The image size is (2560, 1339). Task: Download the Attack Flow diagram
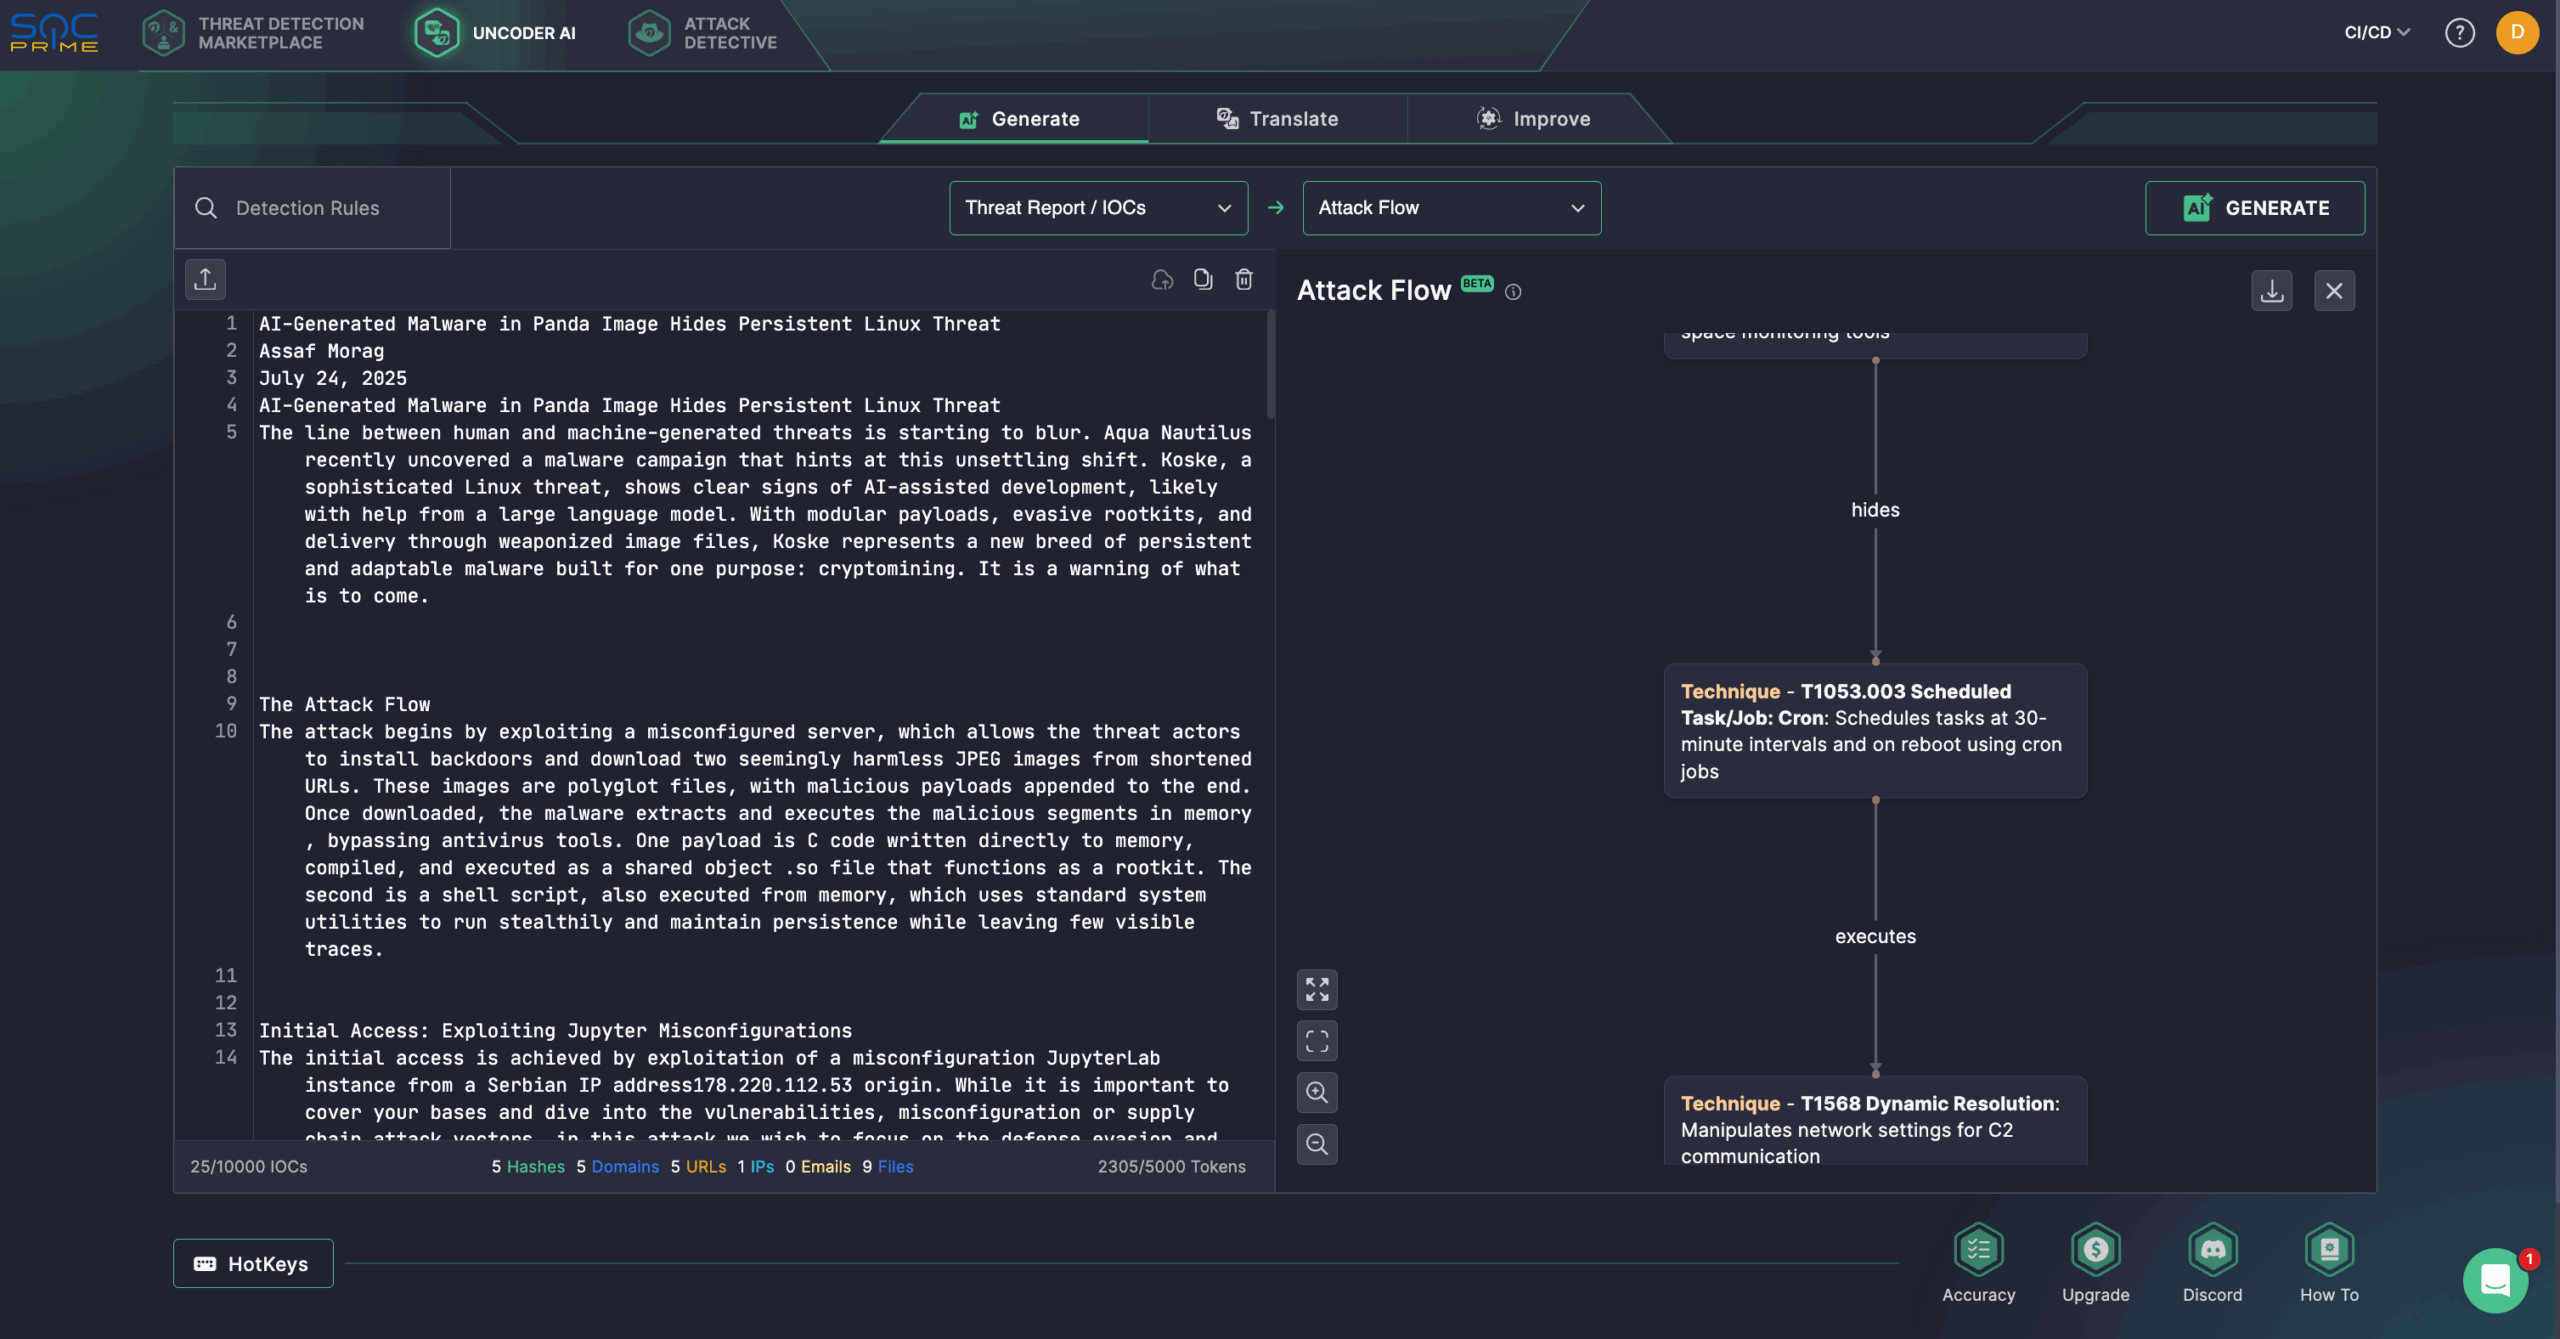[x=2272, y=290]
